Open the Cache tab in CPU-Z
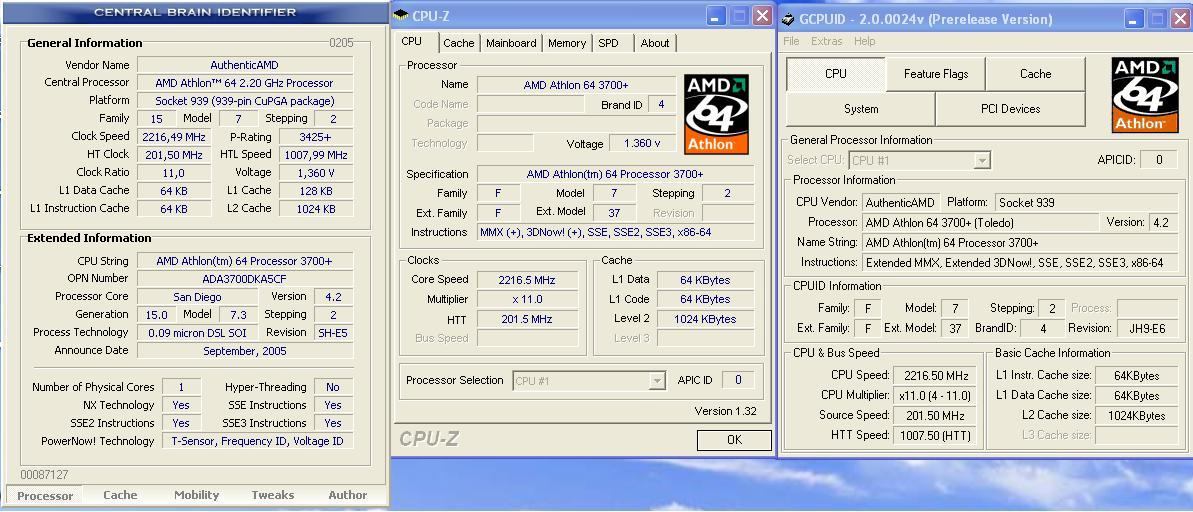This screenshot has width=1193, height=512. coord(459,43)
